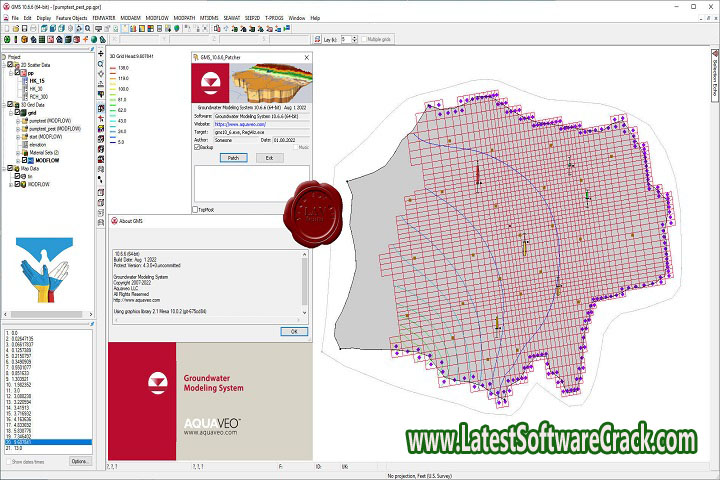Open the Feature Objects menu
This screenshot has width=720, height=480.
(x=71, y=18)
